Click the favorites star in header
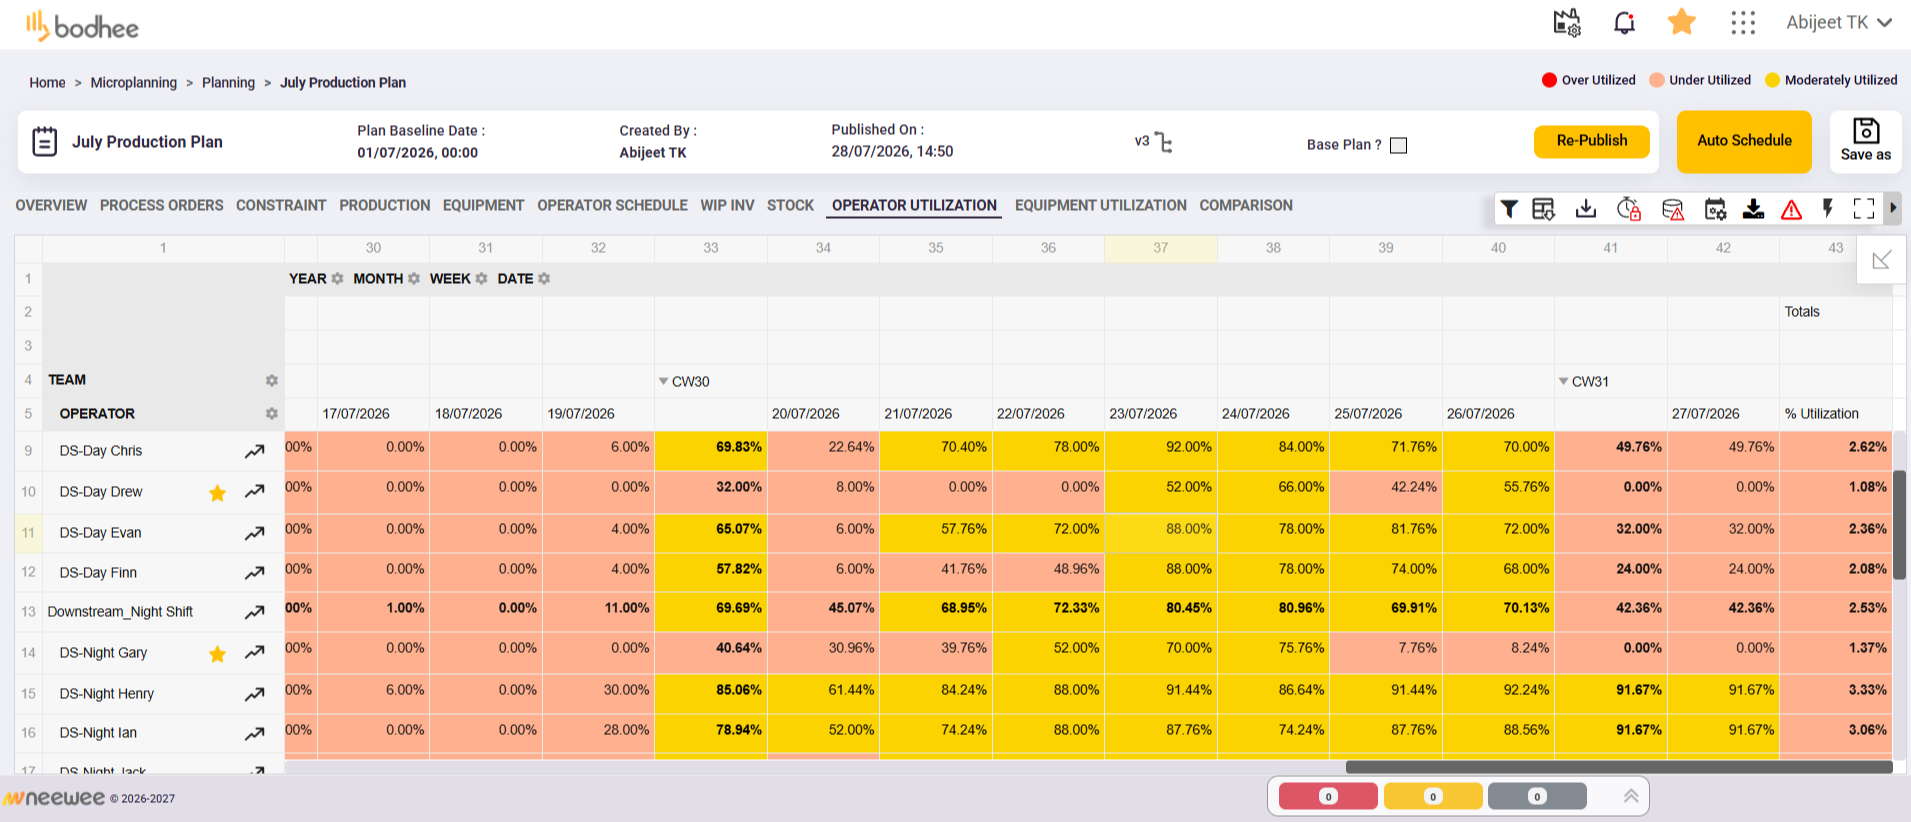This screenshot has height=822, width=1911. click(1682, 22)
